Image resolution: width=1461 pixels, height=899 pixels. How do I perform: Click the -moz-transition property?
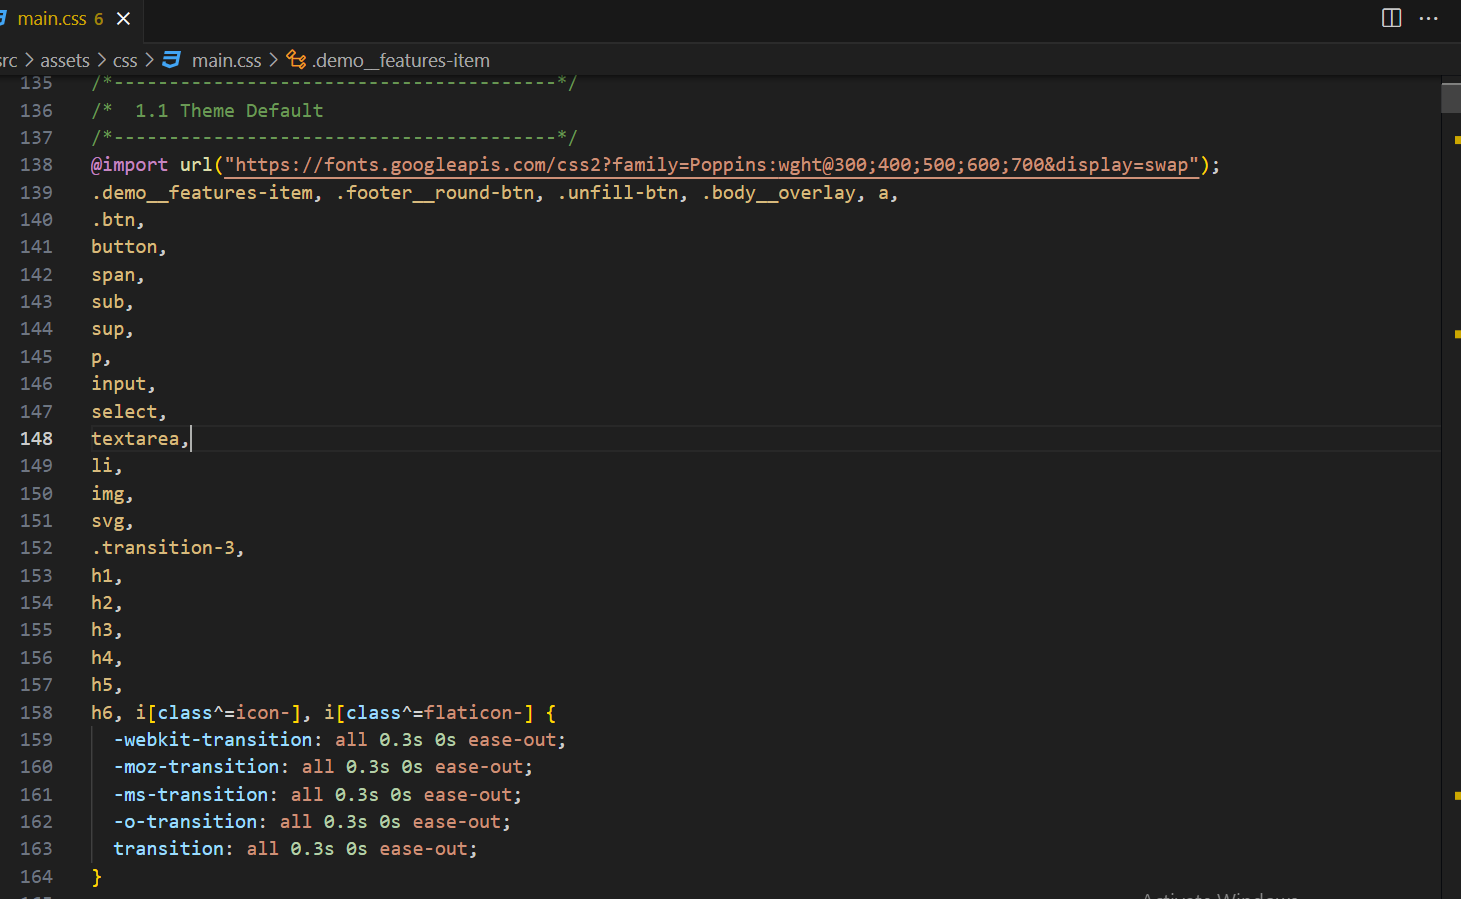point(197,767)
